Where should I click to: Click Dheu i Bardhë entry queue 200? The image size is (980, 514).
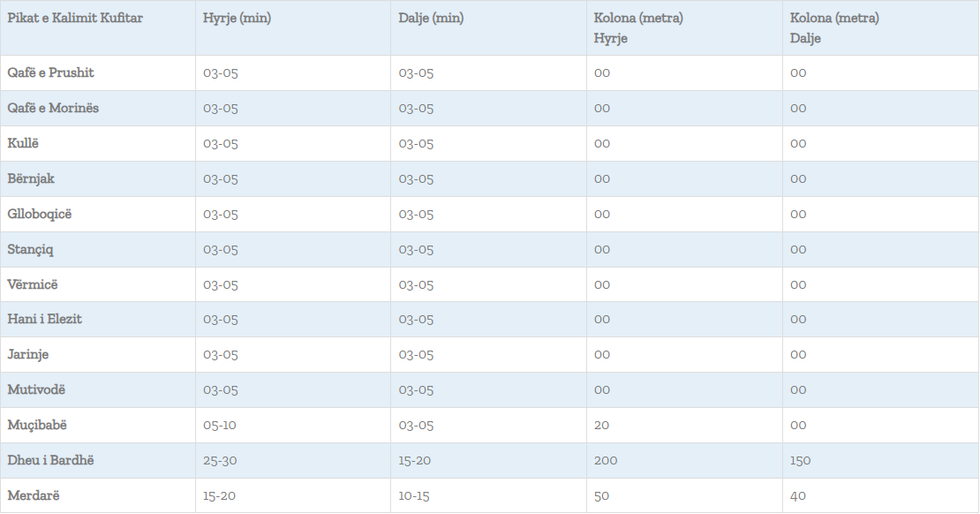pyautogui.click(x=606, y=461)
